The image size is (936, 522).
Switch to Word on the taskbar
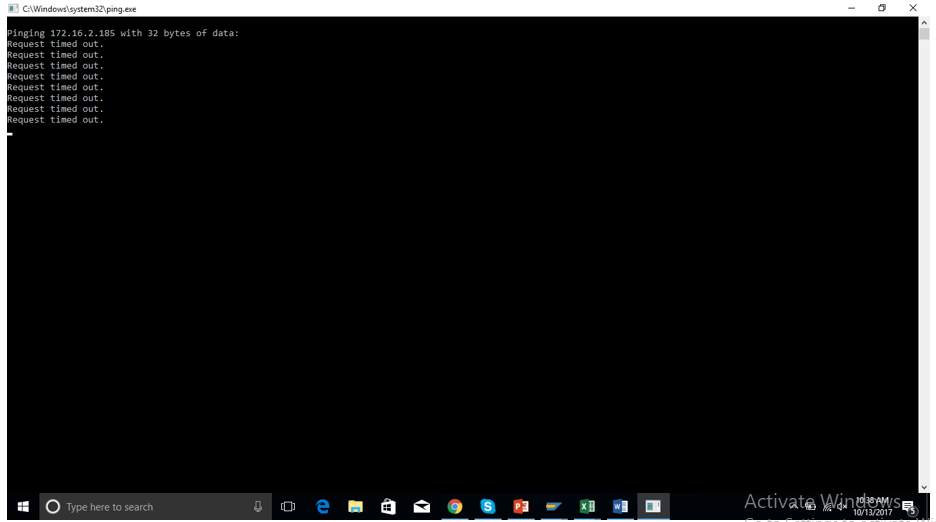point(620,506)
